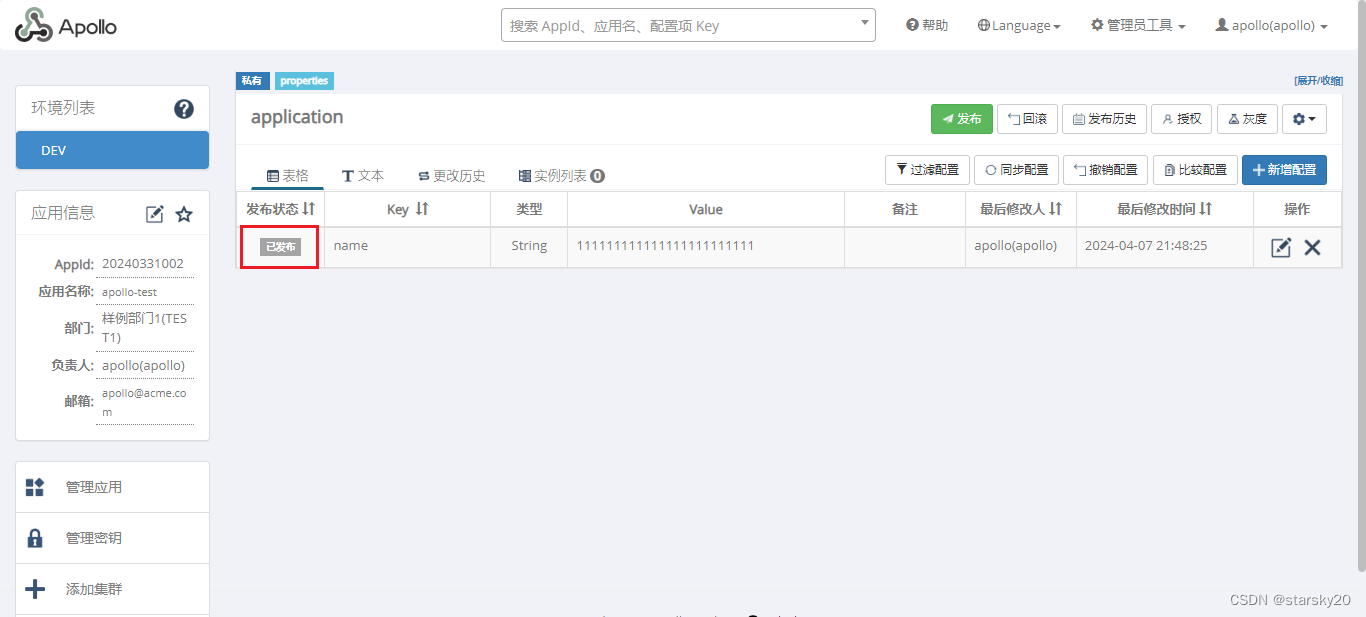Click the 回滚 button
The width and height of the screenshot is (1366, 617).
click(1027, 118)
